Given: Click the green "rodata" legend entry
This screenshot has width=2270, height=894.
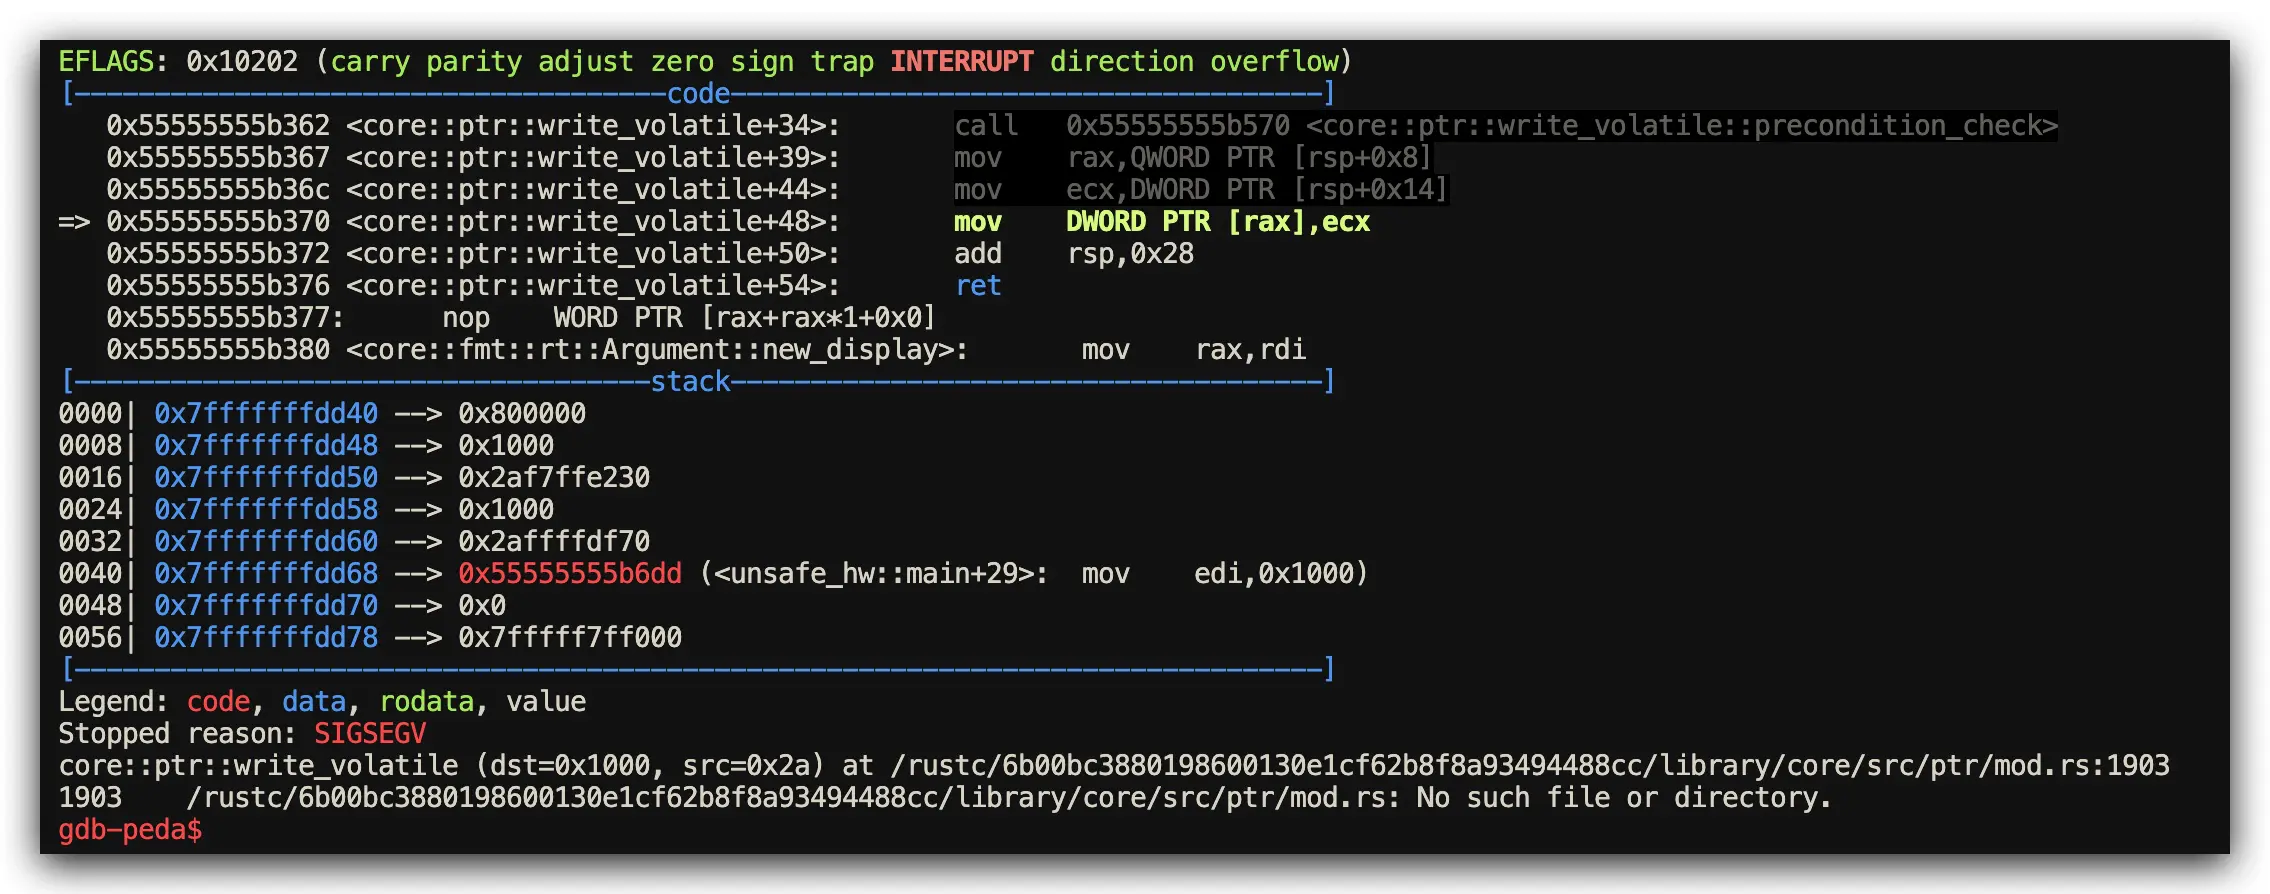Looking at the screenshot, I should pyautogui.click(x=426, y=702).
